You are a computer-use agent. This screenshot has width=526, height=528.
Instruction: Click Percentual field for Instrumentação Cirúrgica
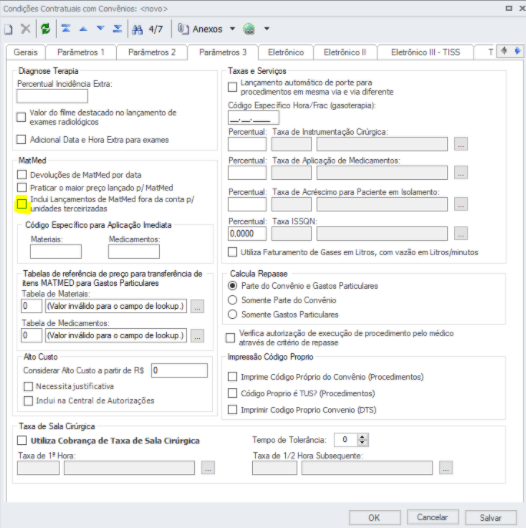pos(247,144)
